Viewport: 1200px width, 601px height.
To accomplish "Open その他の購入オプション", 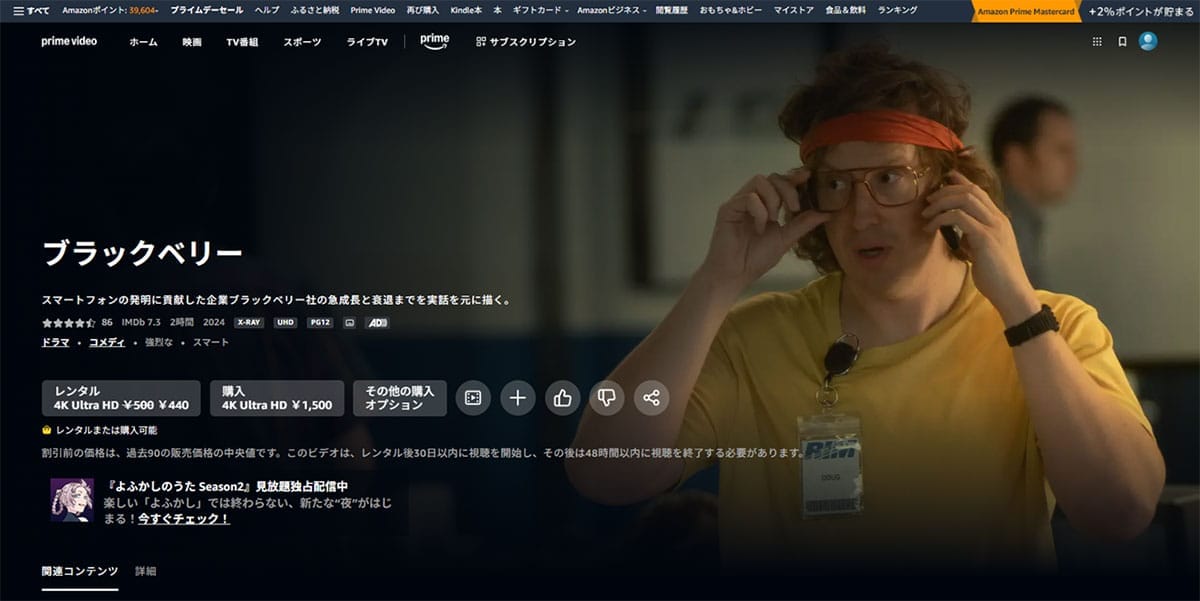I will tap(400, 398).
